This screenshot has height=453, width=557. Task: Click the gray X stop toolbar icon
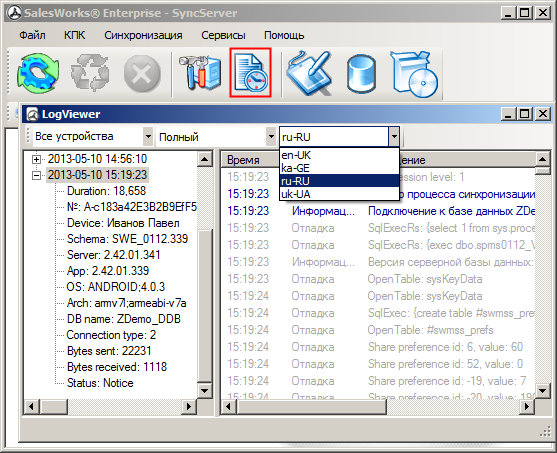click(142, 74)
